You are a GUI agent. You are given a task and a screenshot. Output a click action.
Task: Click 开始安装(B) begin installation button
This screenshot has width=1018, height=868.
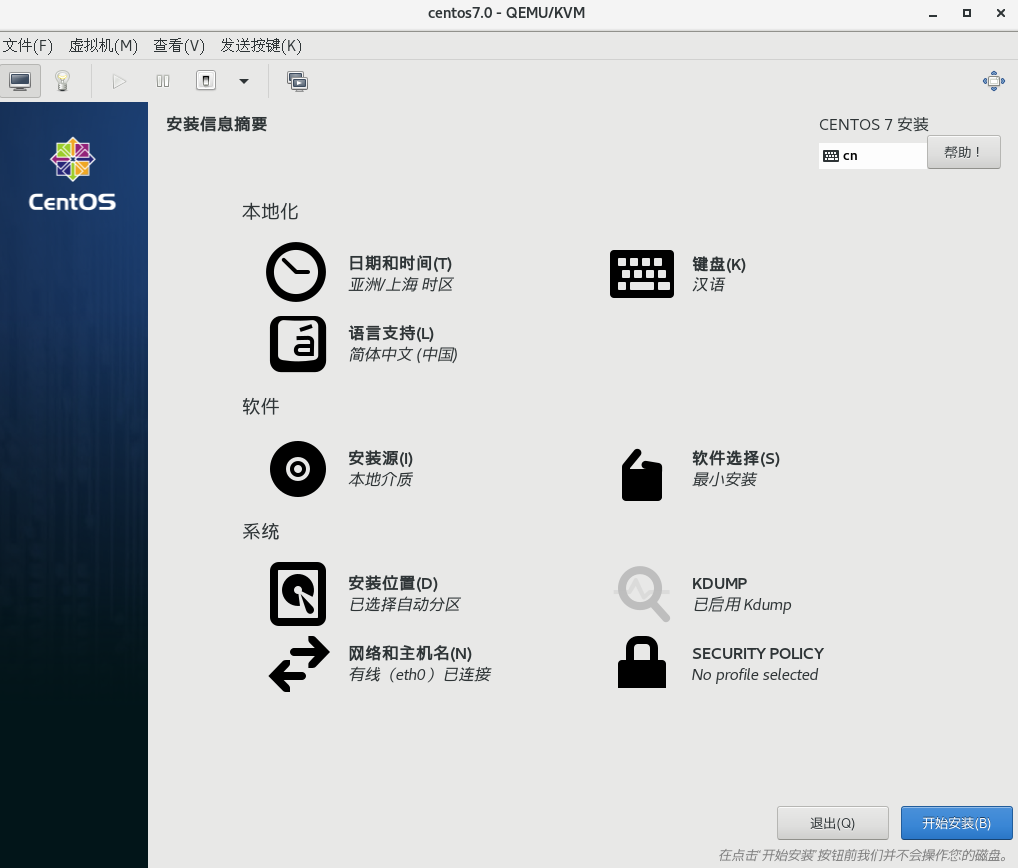[x=956, y=823]
